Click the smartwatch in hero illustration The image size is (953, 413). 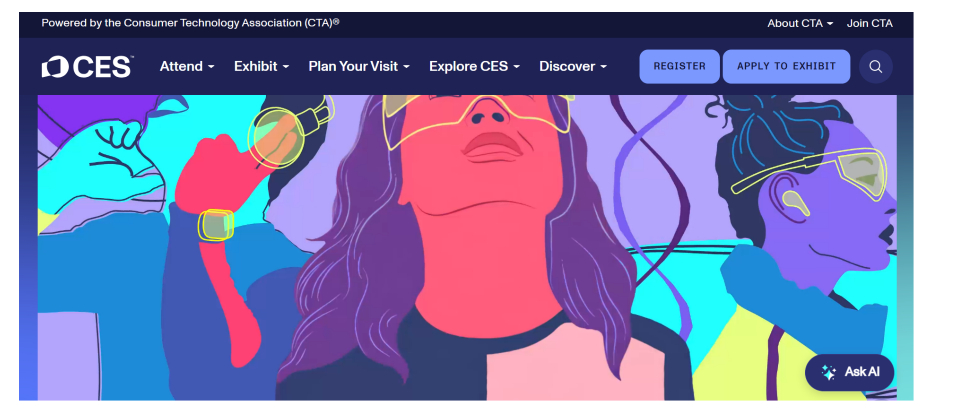tap(216, 225)
